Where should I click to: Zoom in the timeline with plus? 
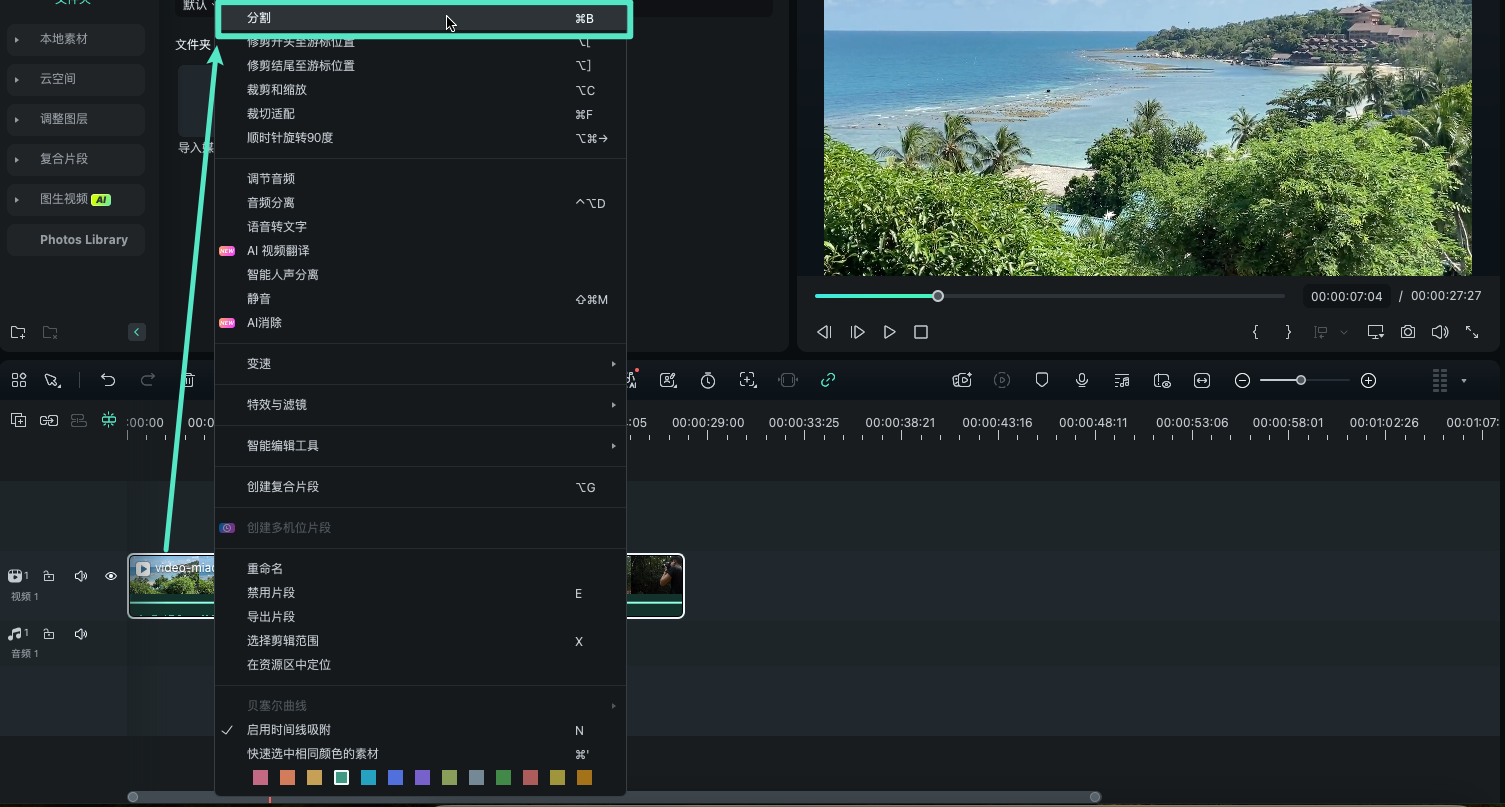(x=1369, y=381)
